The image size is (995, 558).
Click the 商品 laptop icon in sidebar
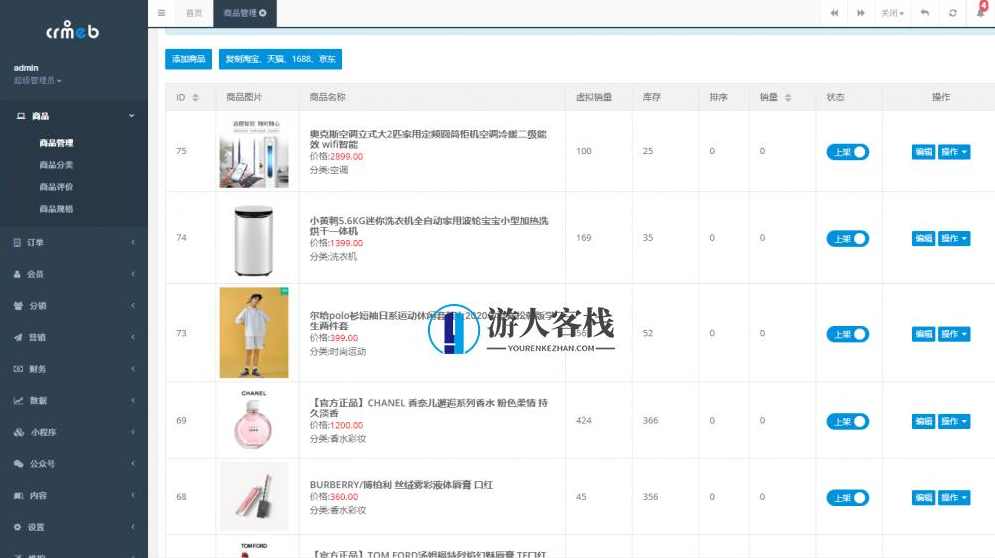click(20, 116)
